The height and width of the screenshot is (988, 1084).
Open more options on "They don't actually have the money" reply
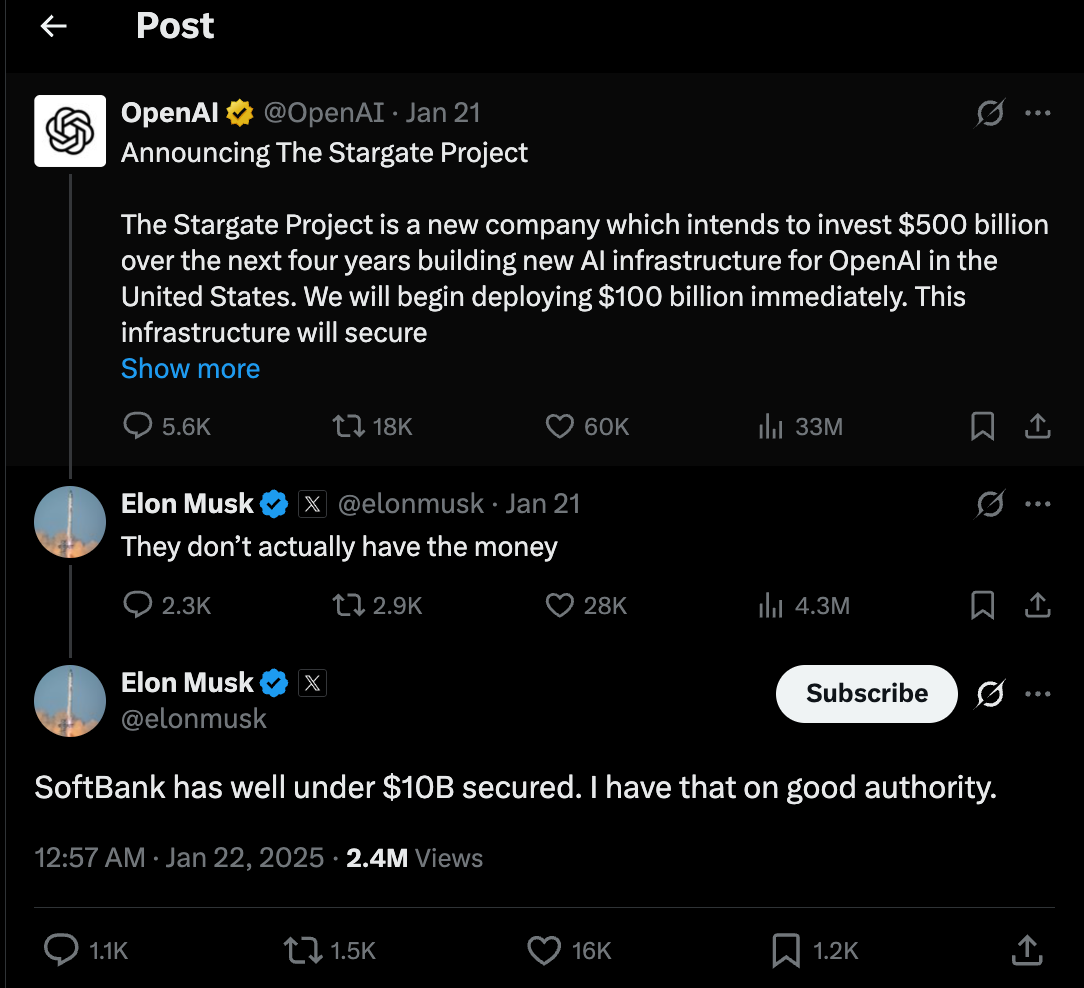click(1038, 504)
